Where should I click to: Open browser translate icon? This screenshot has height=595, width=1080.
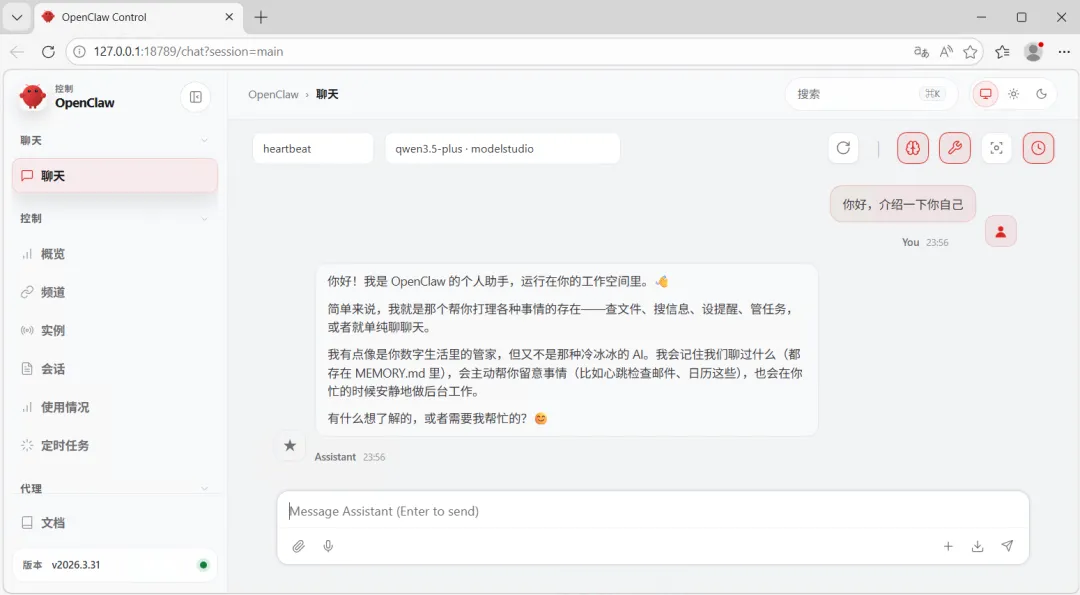921,52
